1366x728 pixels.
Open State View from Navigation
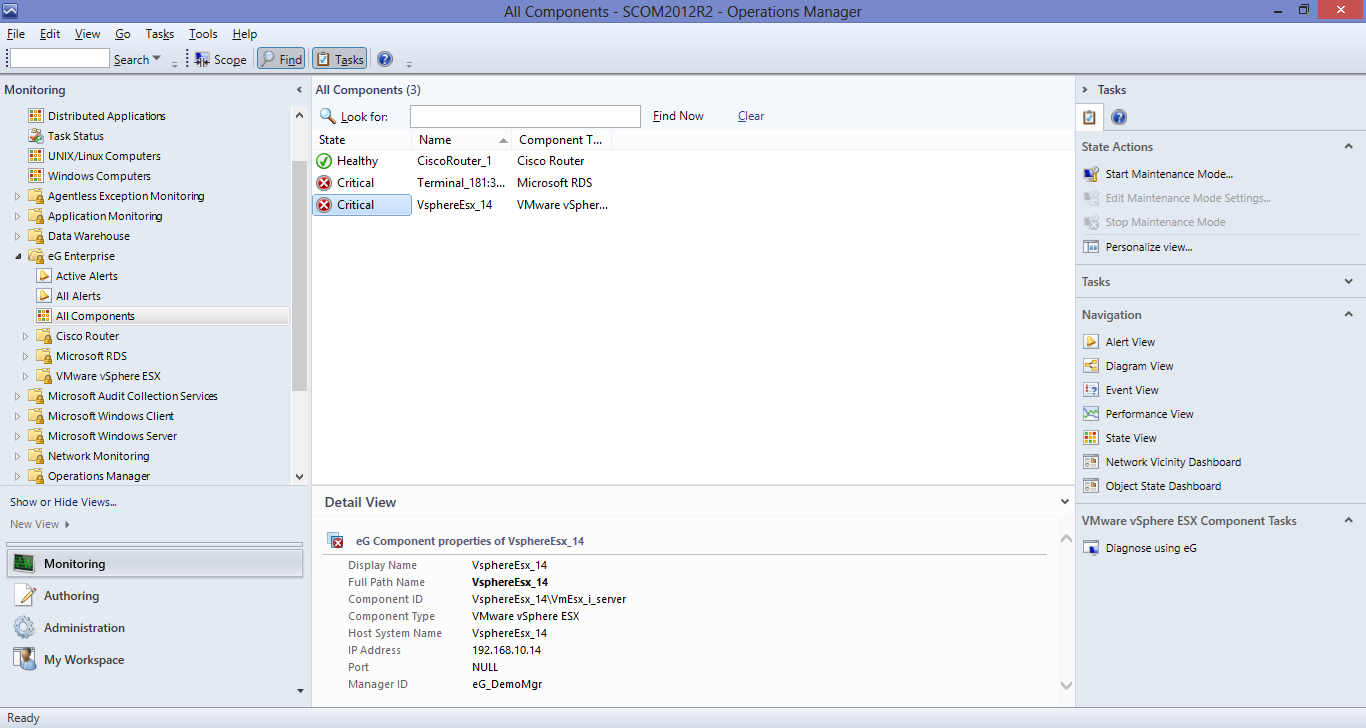(1131, 438)
